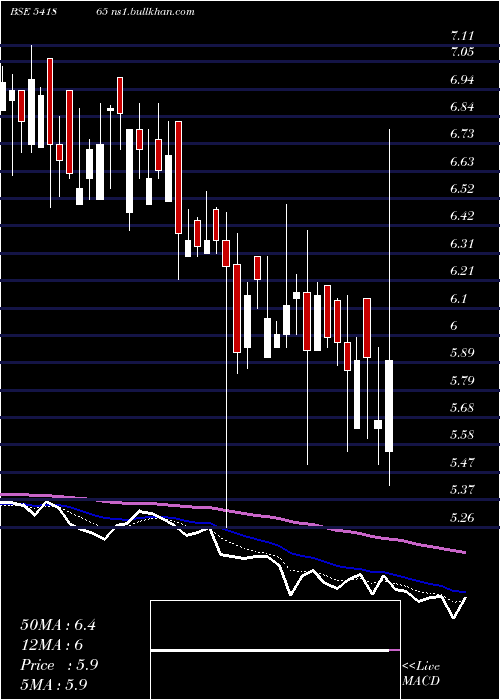This screenshot has height=700, width=500.
Task: Click the 7.05 price axis label
Action: click(463, 52)
